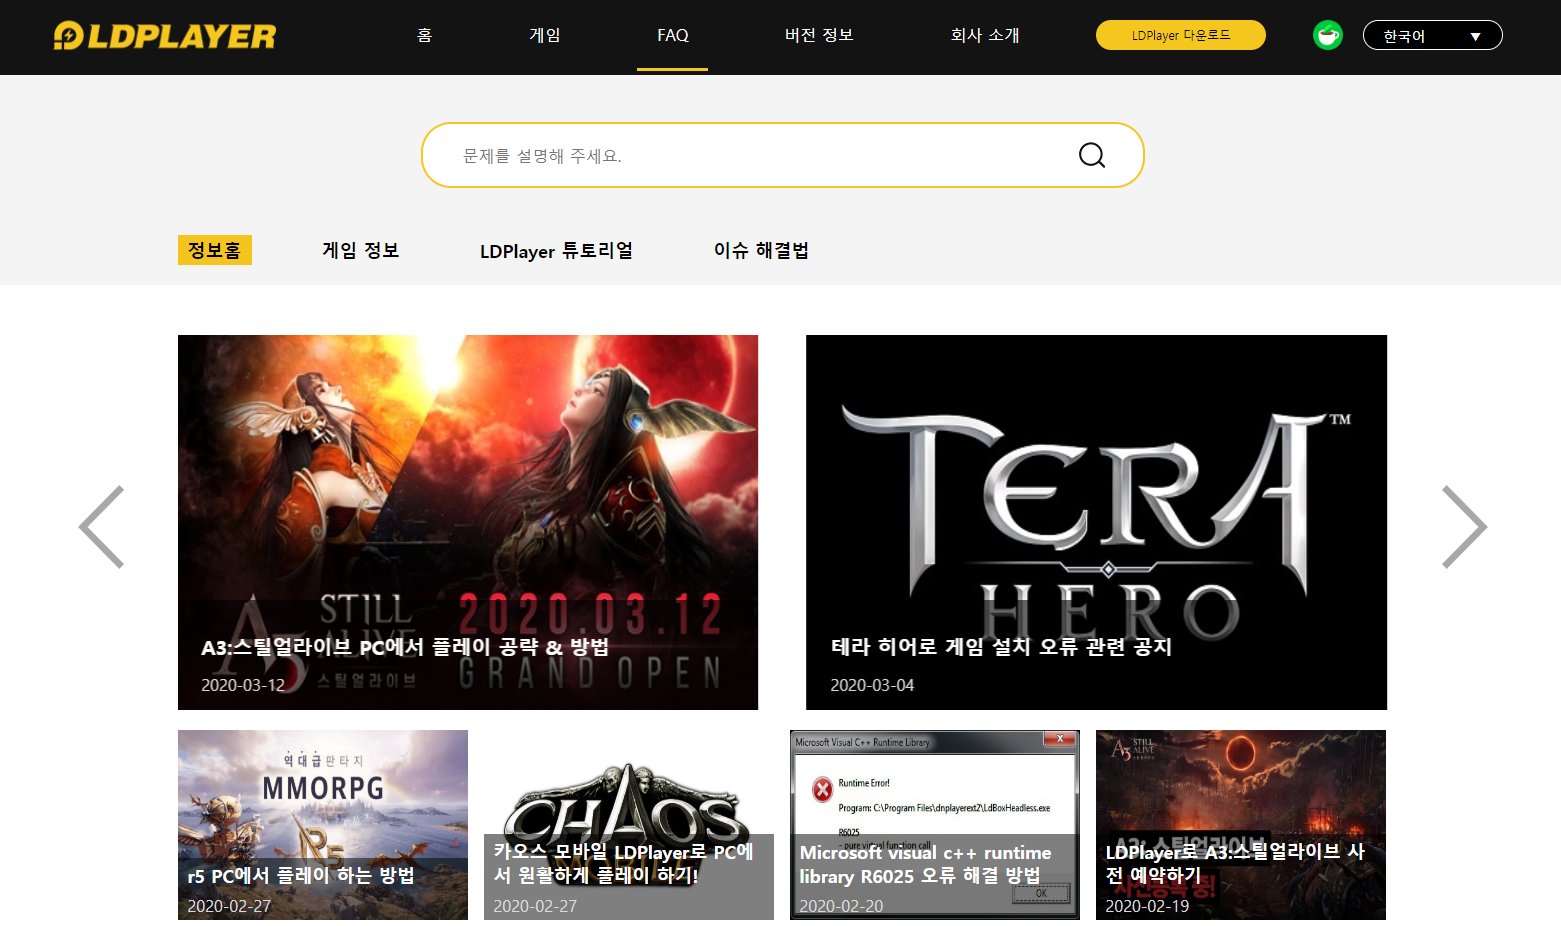Click the date 2020-03-04

pyautogui.click(x=872, y=685)
